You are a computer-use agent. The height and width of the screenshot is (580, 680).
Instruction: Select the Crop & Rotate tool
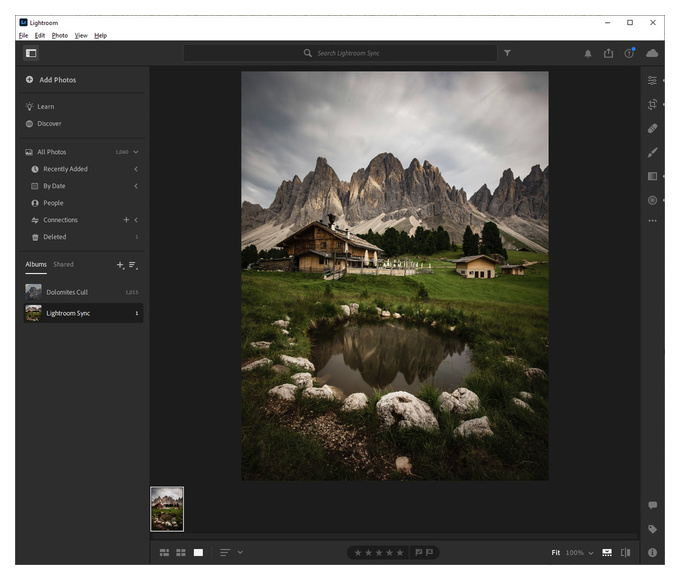[652, 104]
